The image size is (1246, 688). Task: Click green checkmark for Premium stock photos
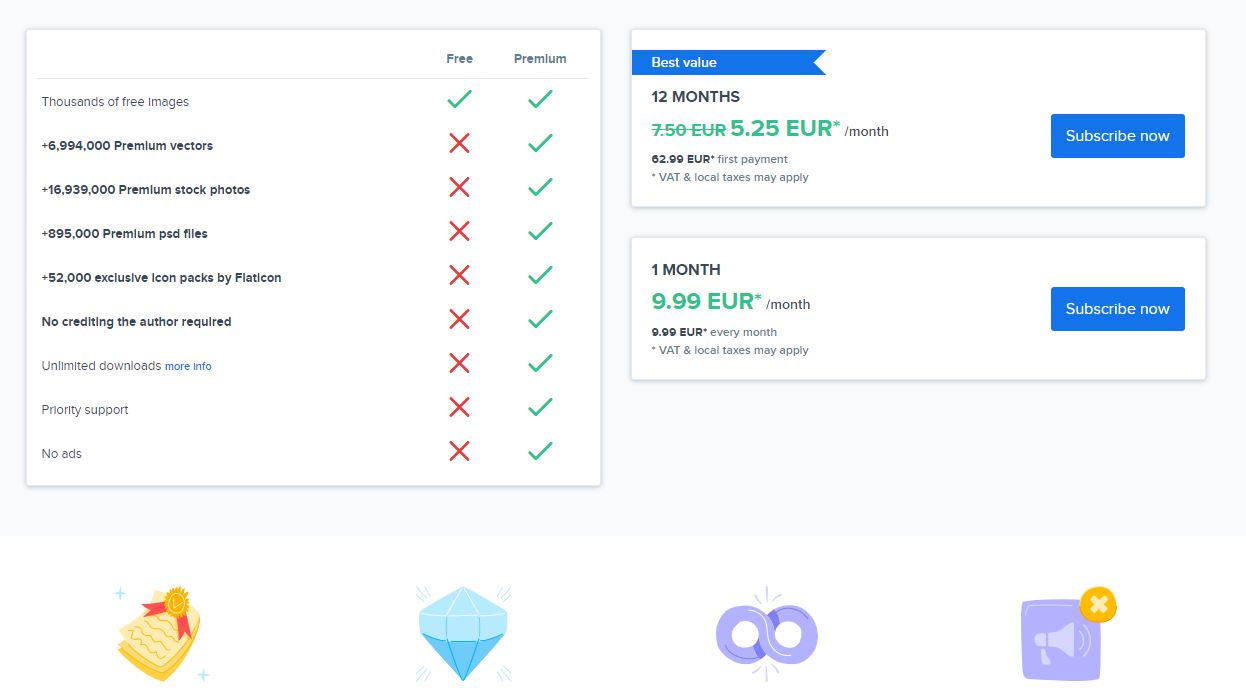pos(540,187)
